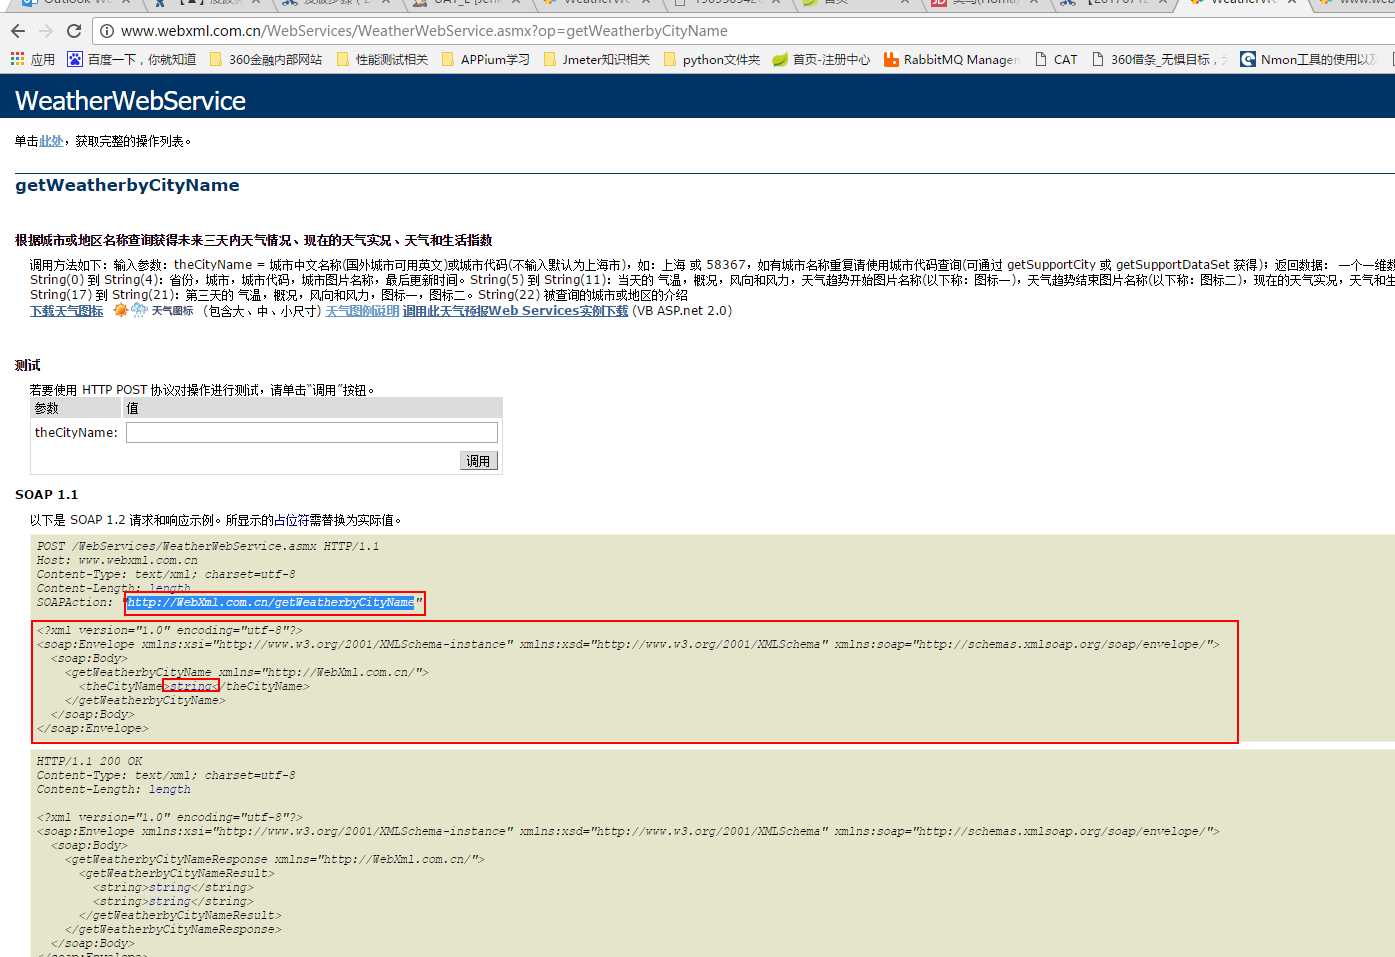Click the address bar URL

click(424, 31)
